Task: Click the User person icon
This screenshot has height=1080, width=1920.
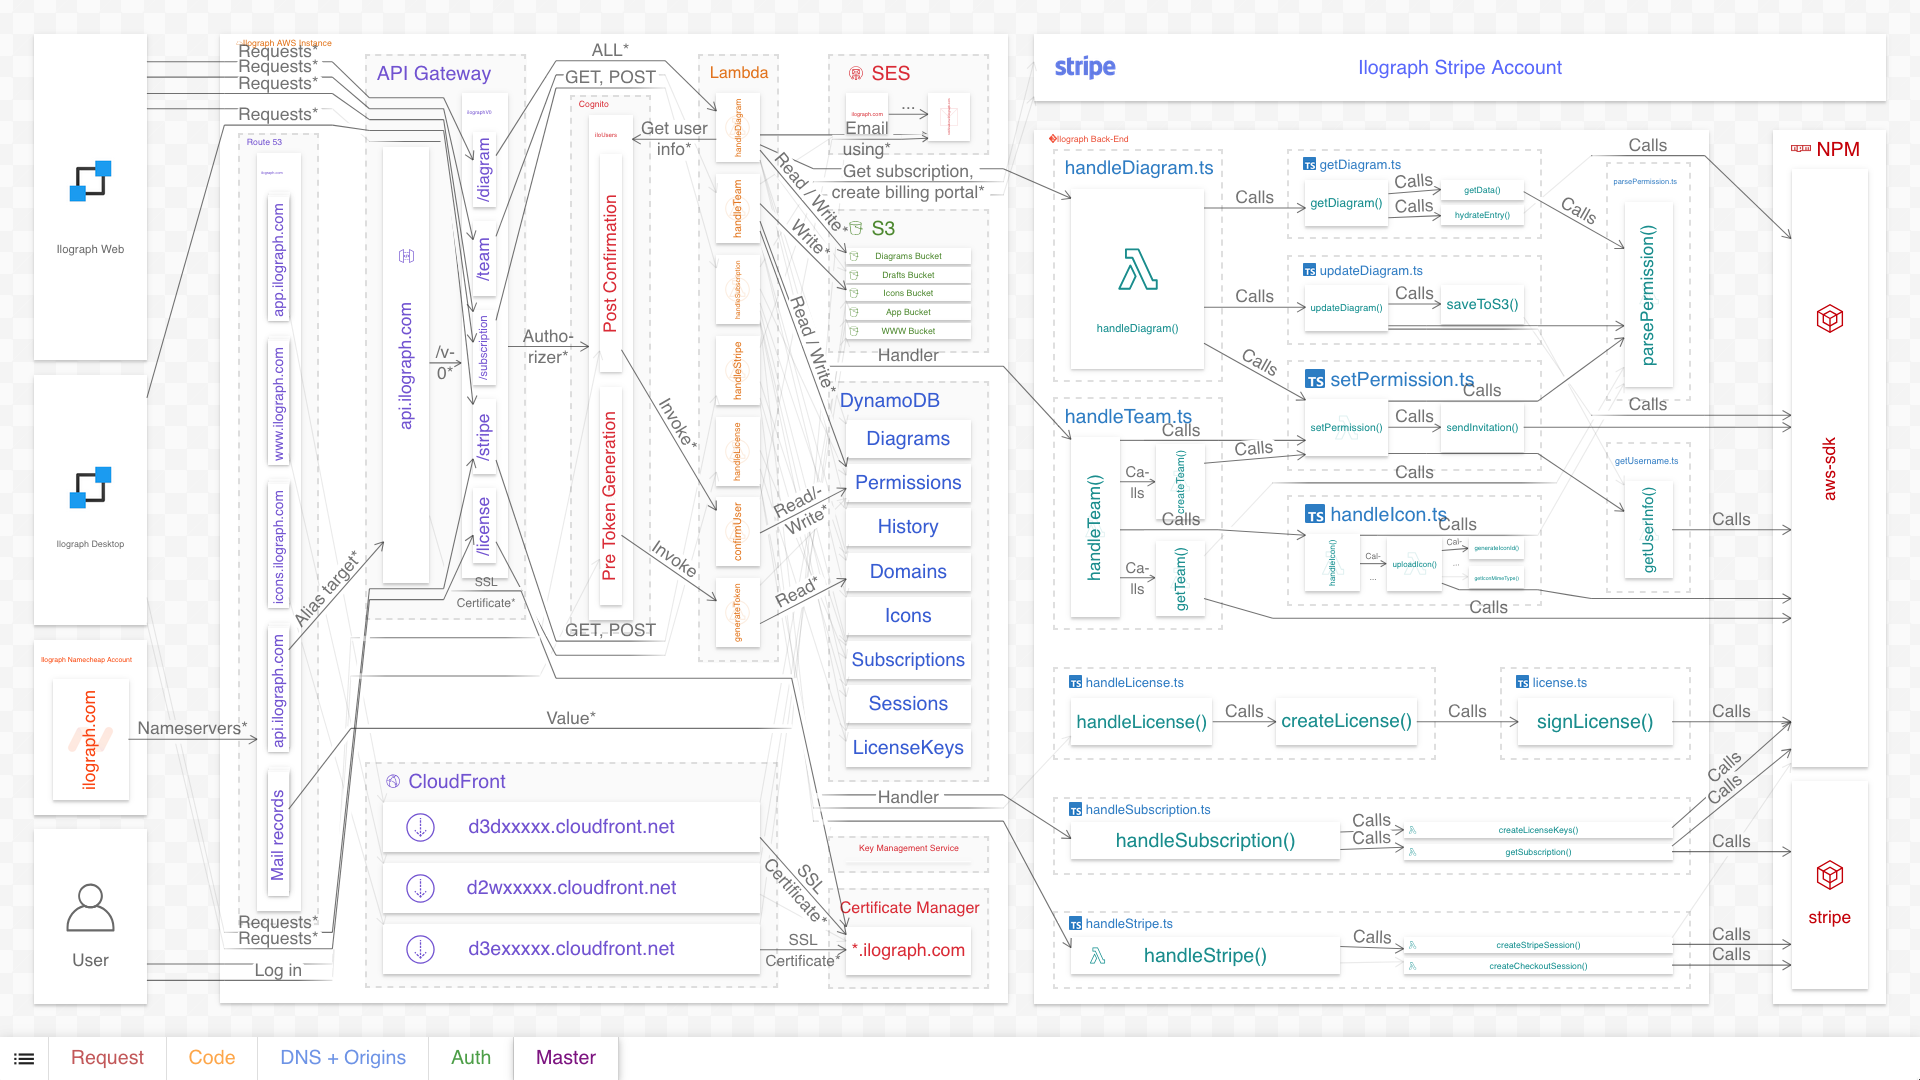Action: [90, 908]
